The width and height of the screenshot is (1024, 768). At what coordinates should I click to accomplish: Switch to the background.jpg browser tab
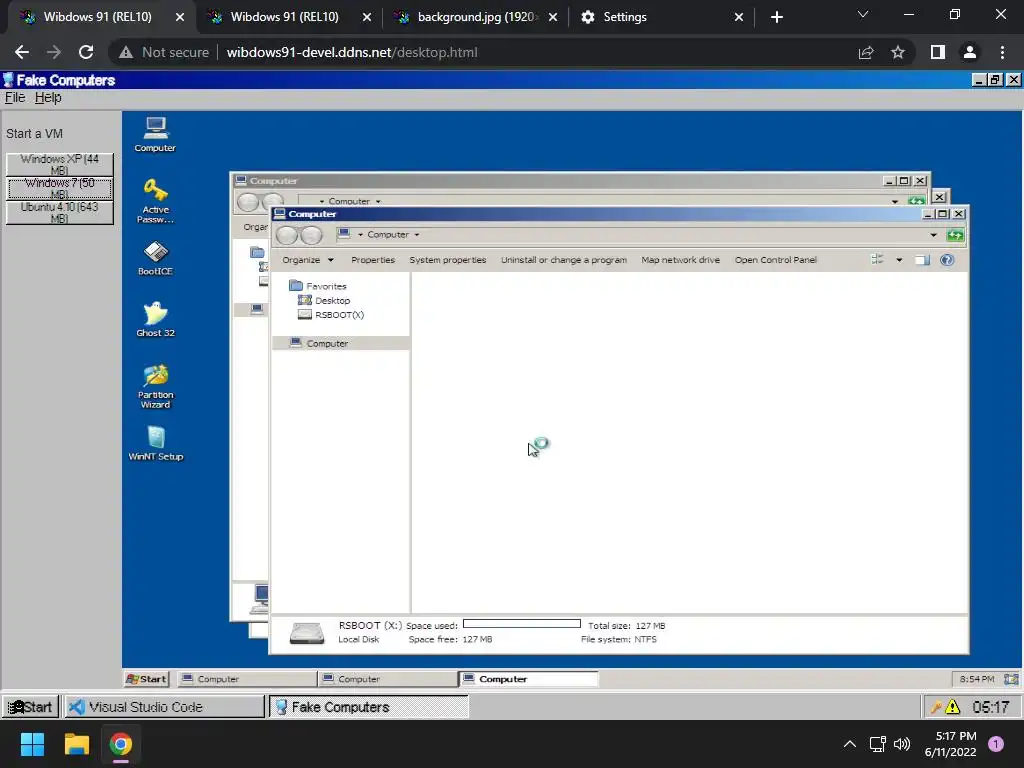click(475, 17)
